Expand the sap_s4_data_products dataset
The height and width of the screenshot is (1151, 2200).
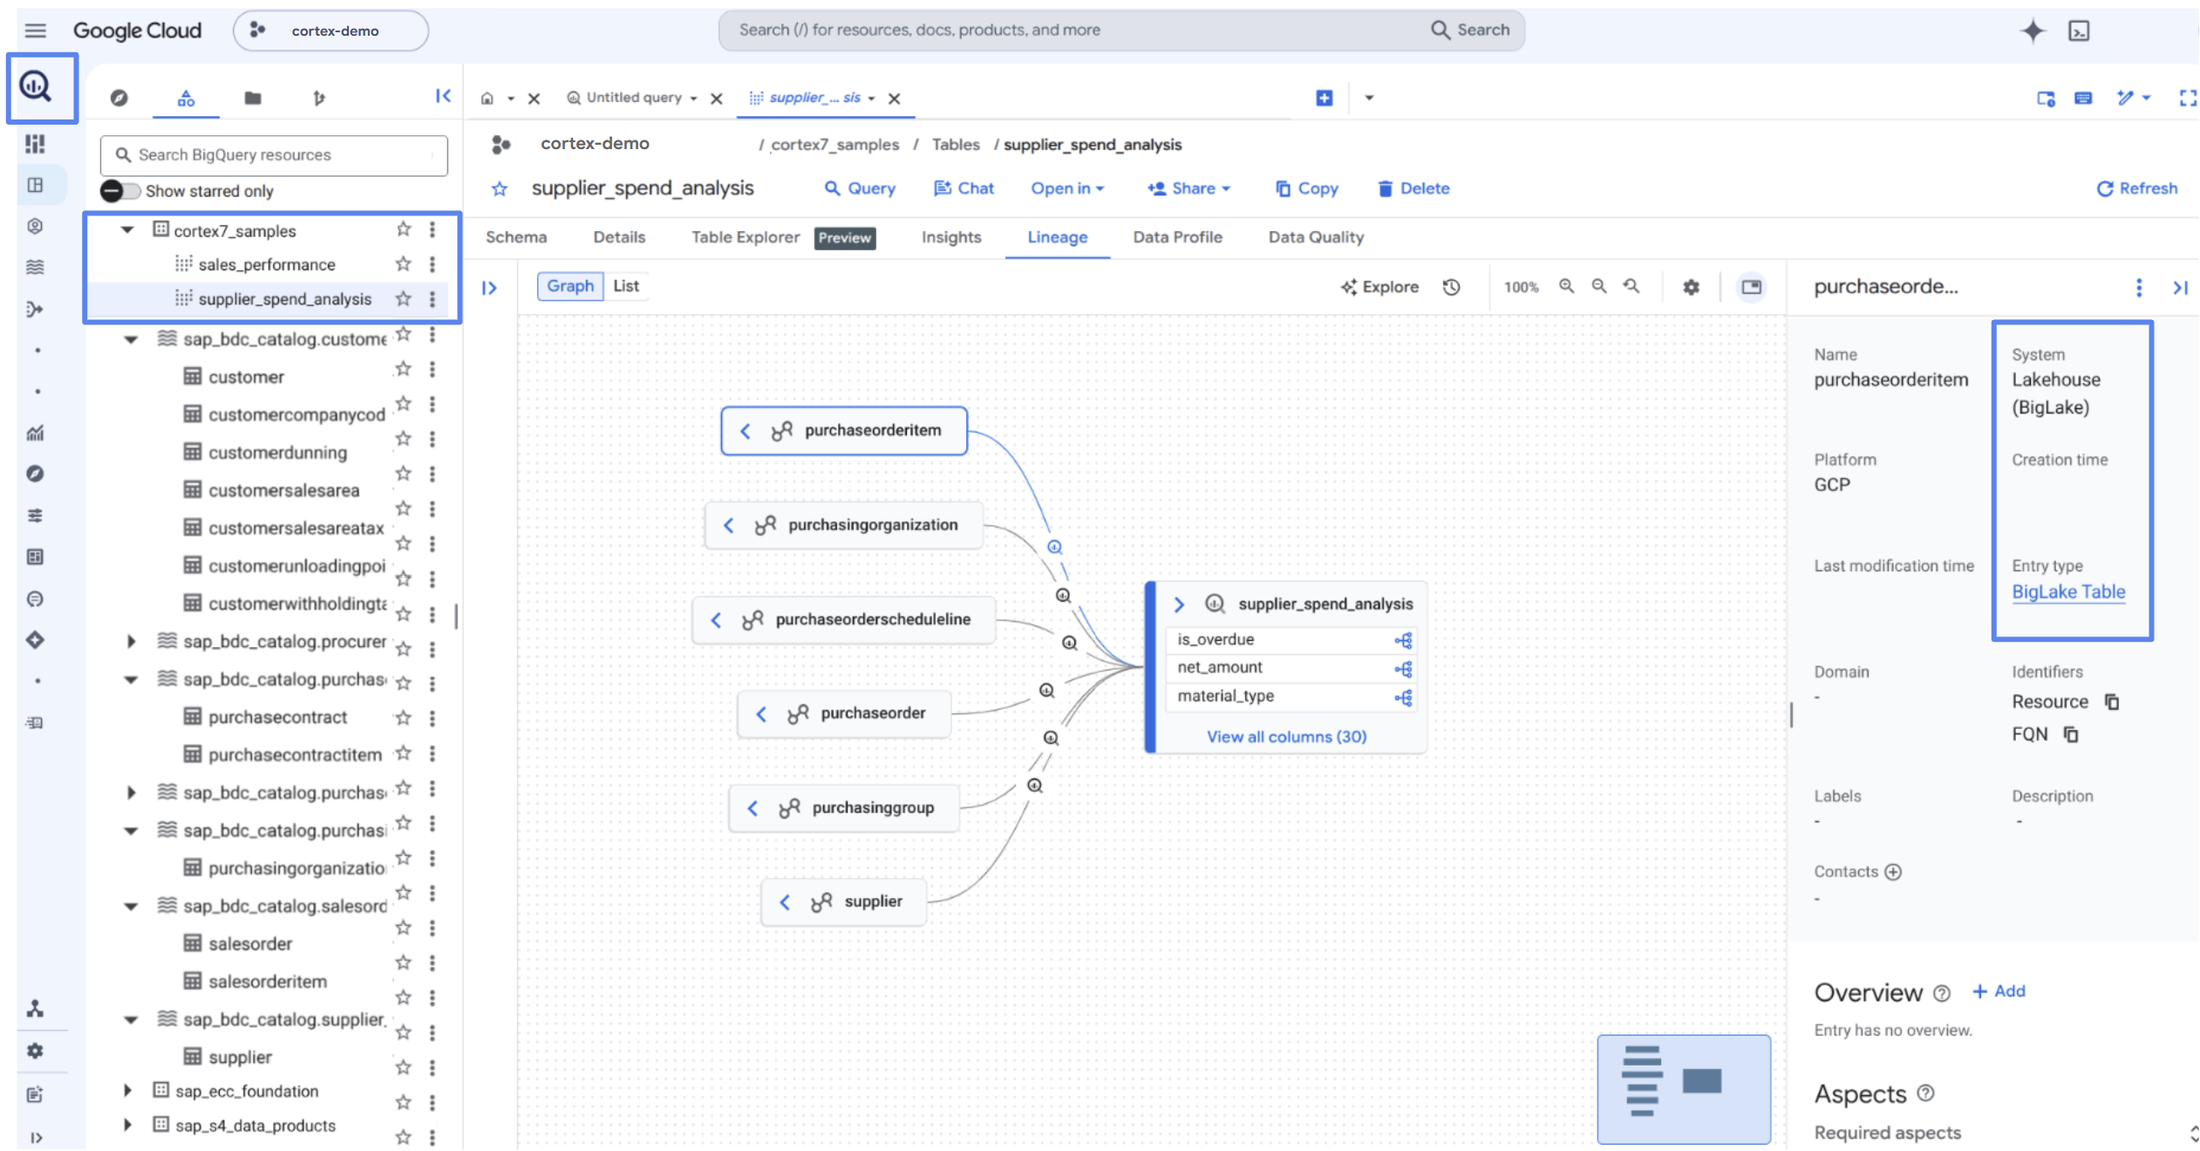point(127,1125)
